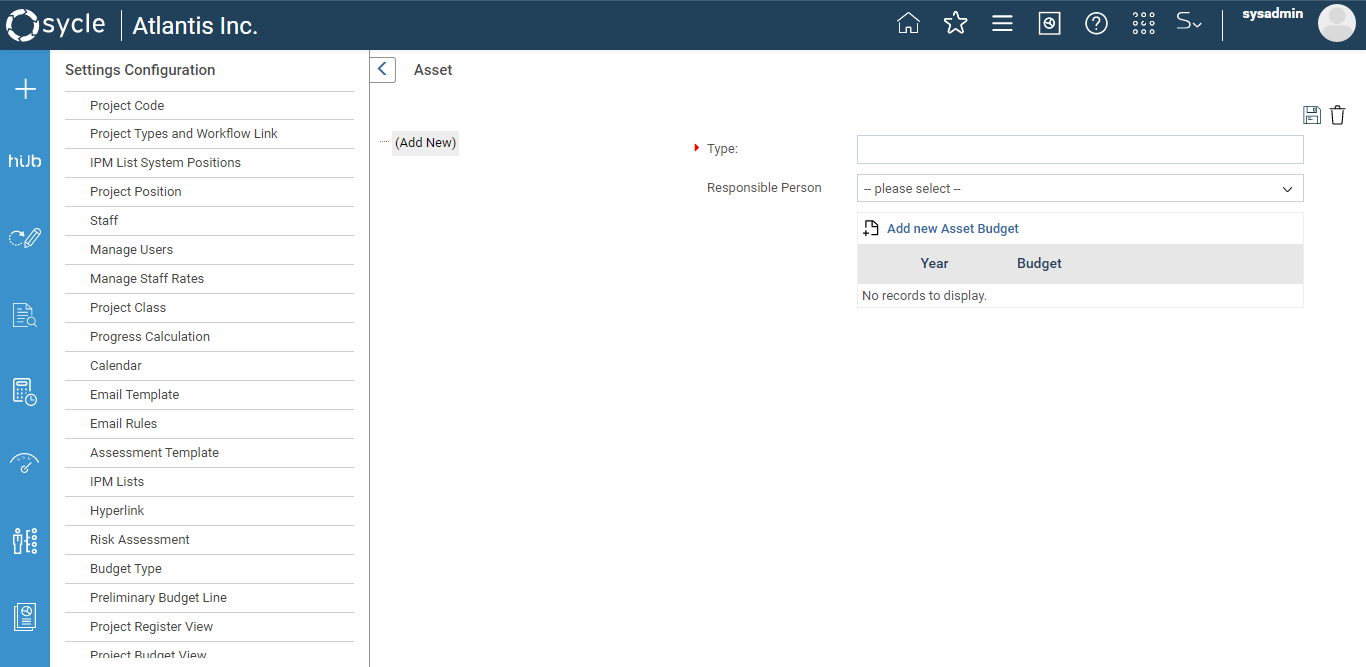Collapse settings panel with back chevron

(x=383, y=70)
